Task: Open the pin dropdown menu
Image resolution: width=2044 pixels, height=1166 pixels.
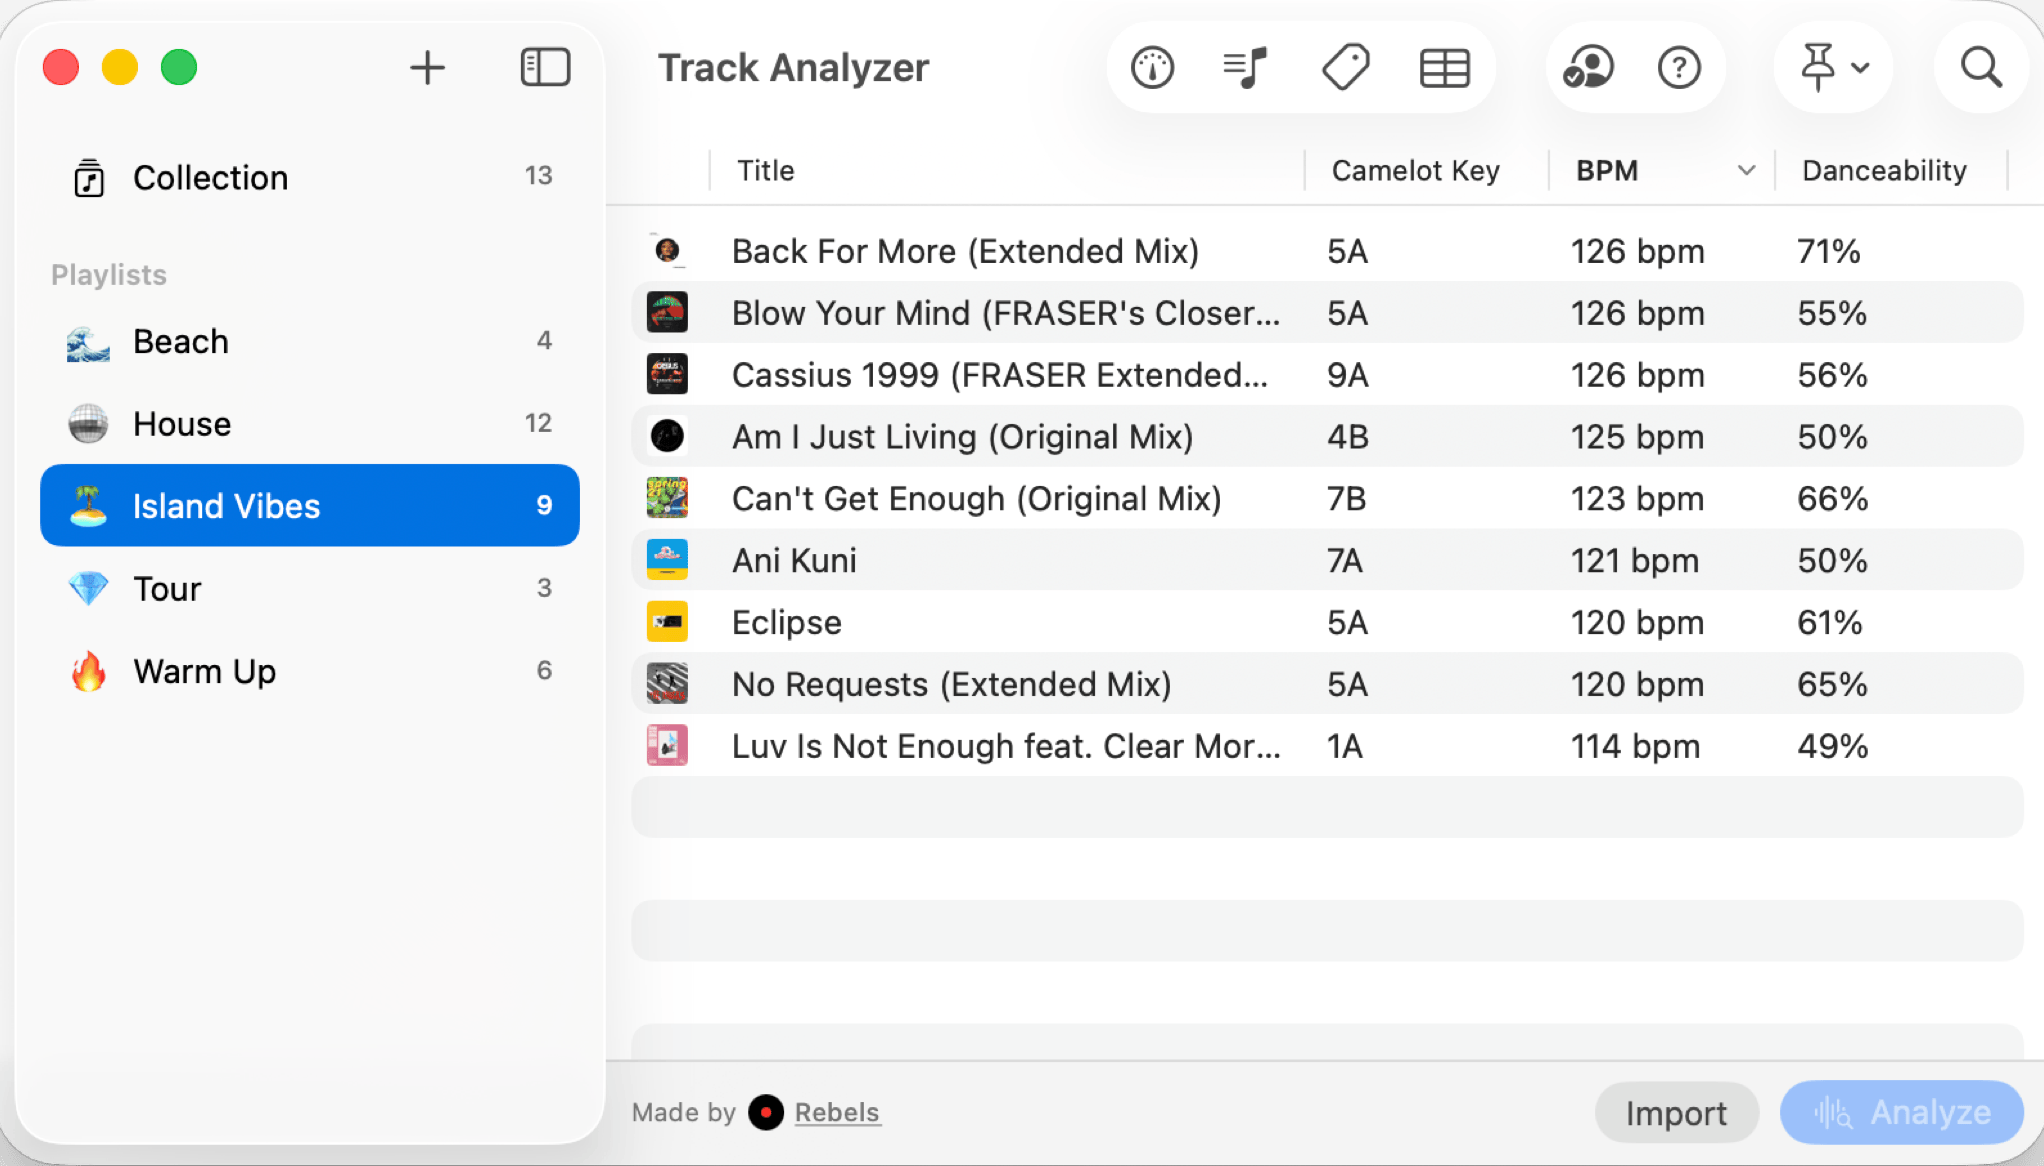Action: pyautogui.click(x=1833, y=68)
